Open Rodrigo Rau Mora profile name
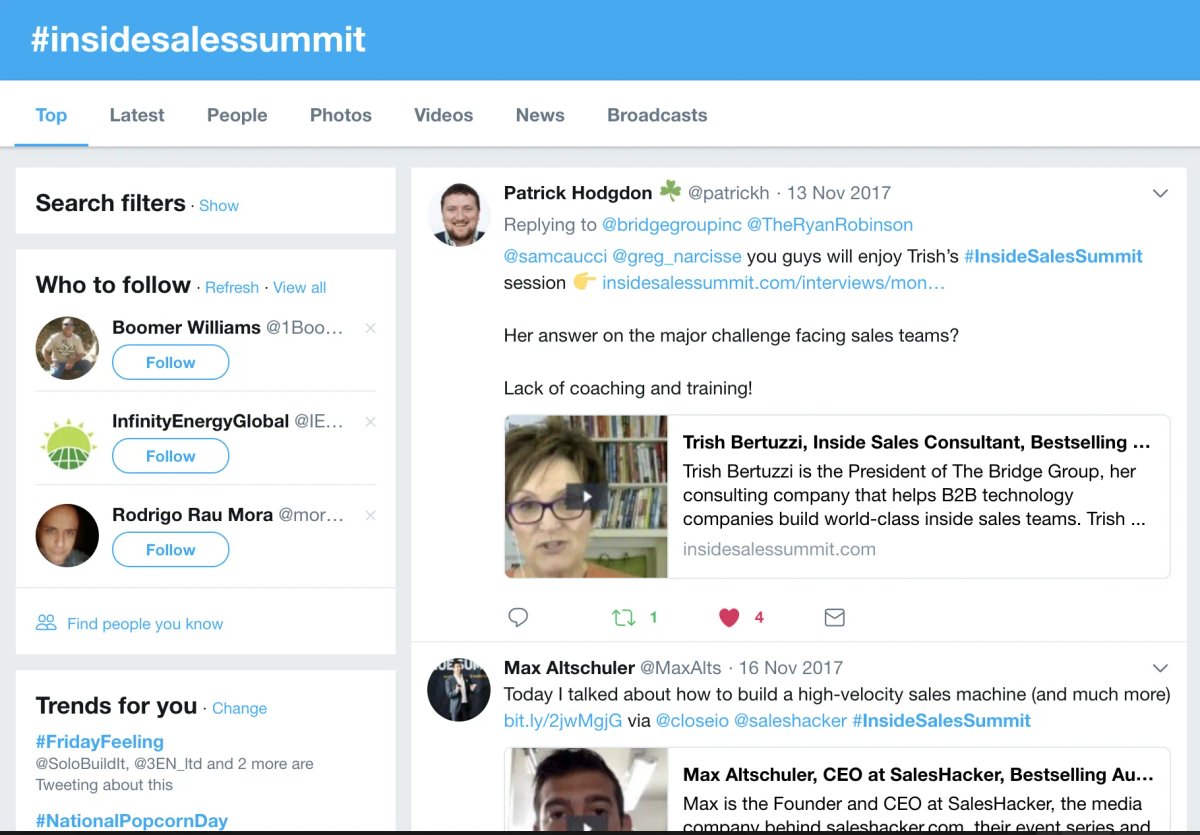1200x835 pixels. [x=192, y=515]
